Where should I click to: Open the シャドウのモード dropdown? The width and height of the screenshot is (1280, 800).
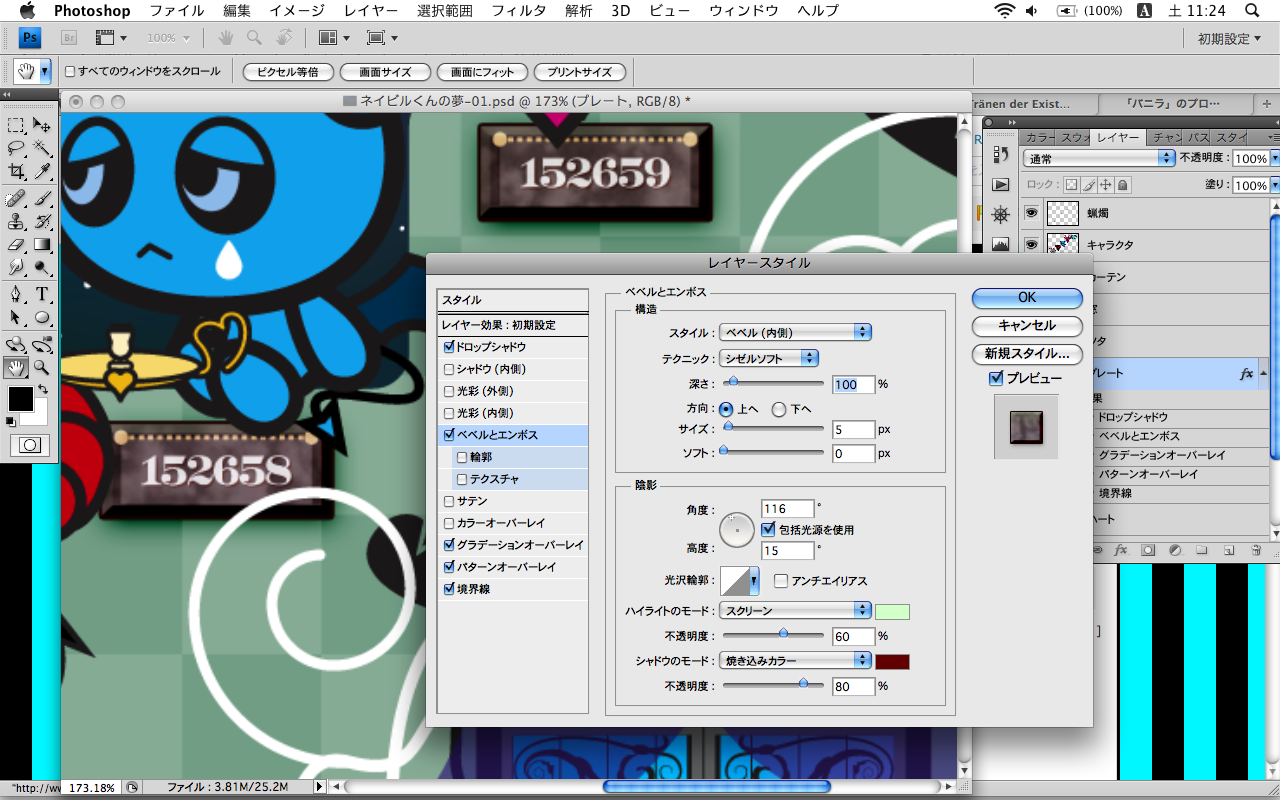(x=795, y=660)
